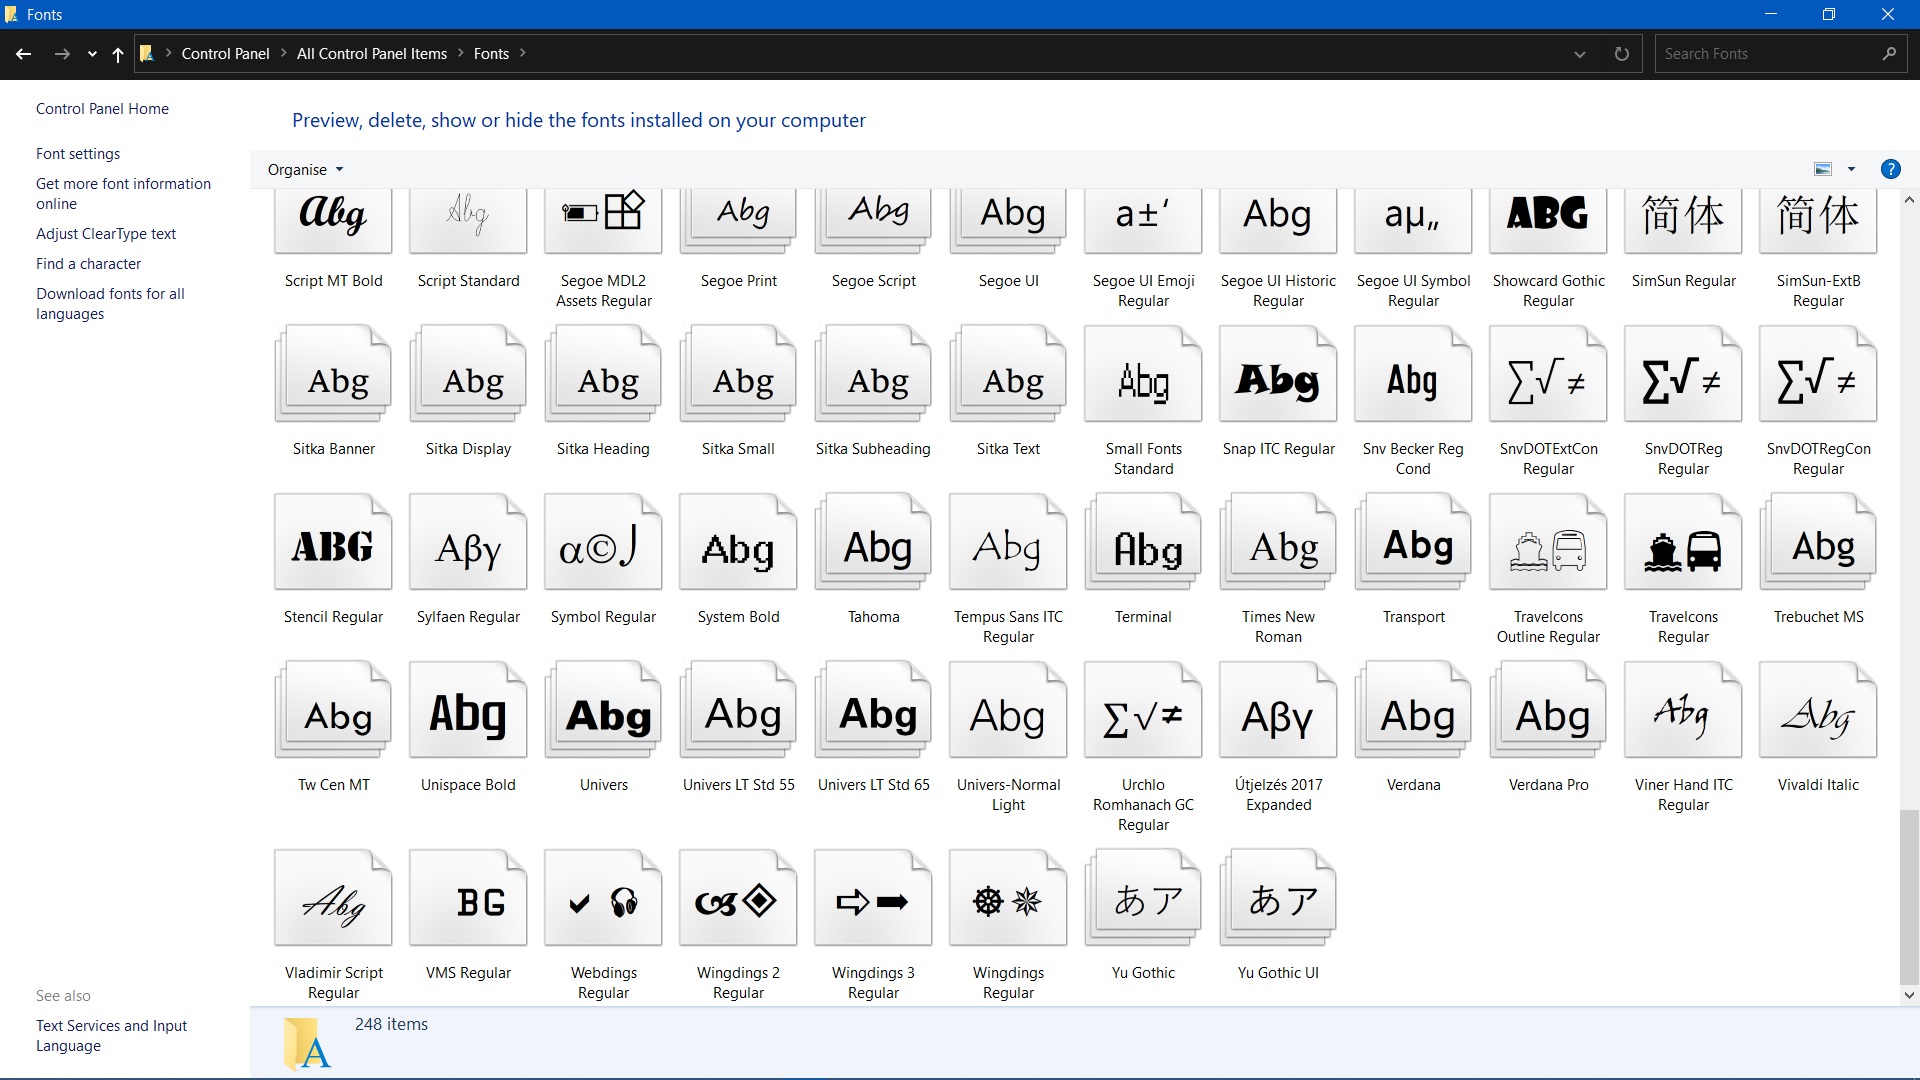Expand the address bar history dropdown

click(1579, 54)
